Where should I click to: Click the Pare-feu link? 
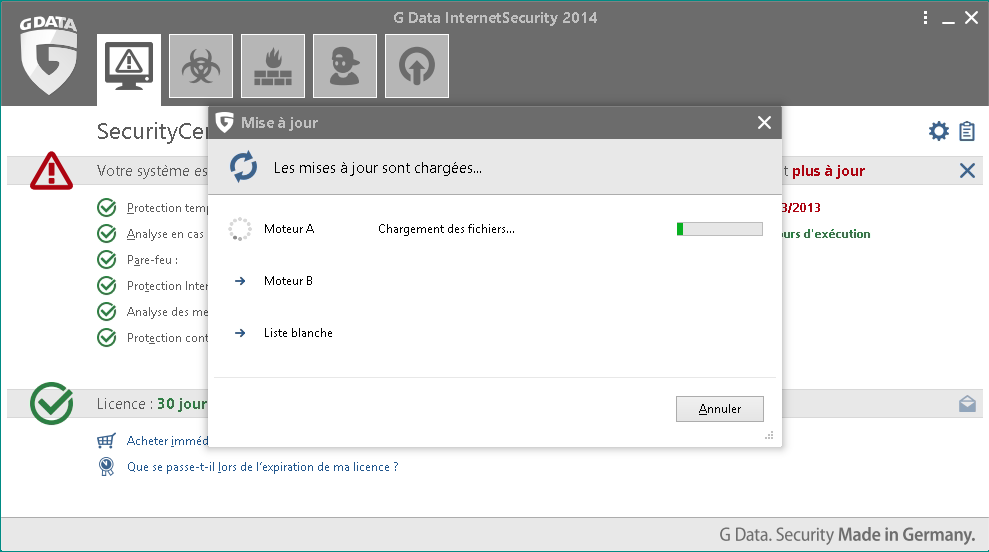(x=152, y=260)
